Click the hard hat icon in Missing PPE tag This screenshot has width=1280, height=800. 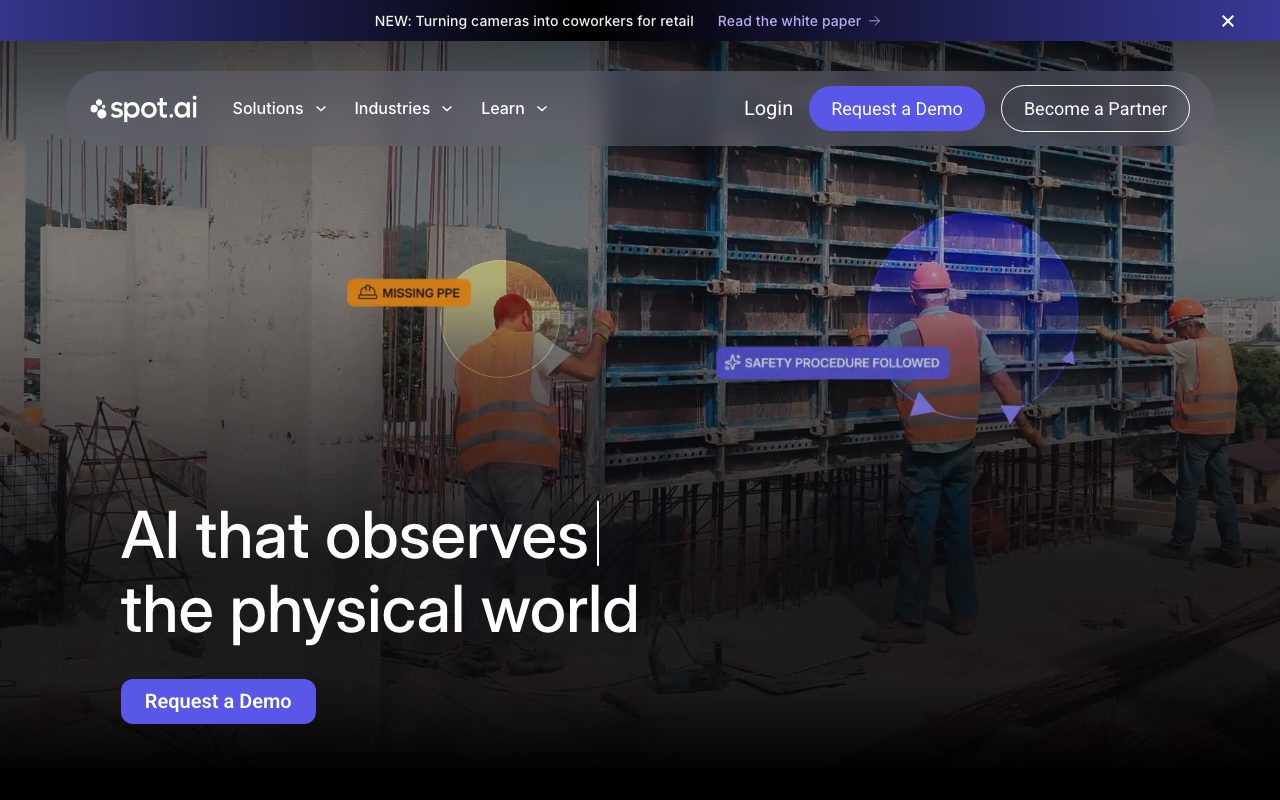tap(368, 293)
